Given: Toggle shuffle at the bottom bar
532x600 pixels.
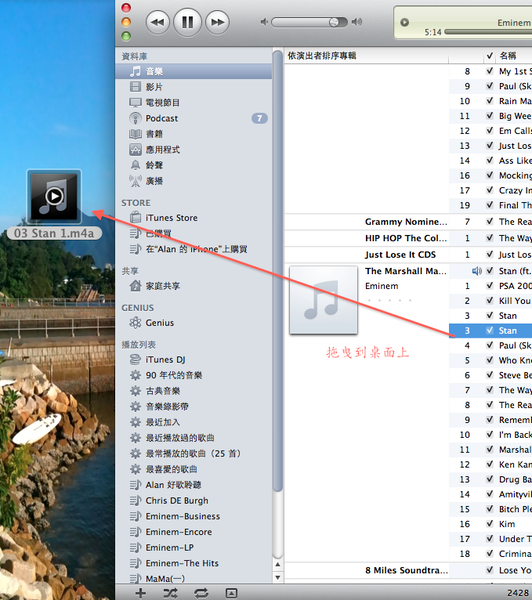Looking at the screenshot, I should (x=170, y=593).
